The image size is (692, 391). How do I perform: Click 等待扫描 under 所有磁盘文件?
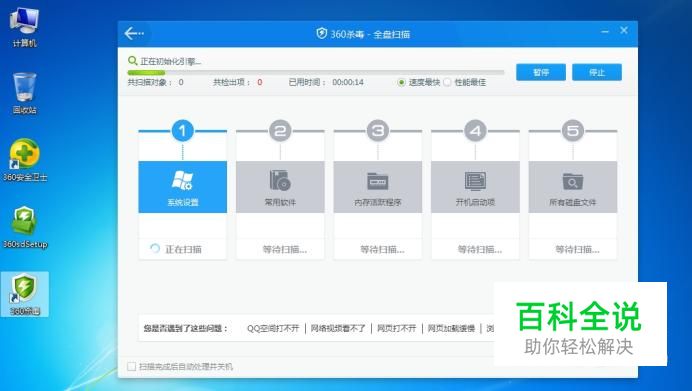pyautogui.click(x=577, y=249)
